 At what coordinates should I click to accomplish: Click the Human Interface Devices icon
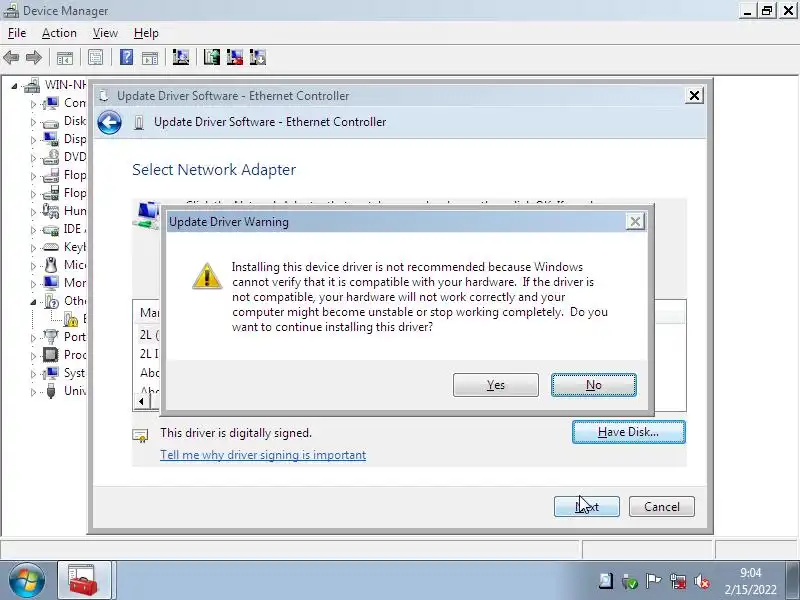(51, 211)
